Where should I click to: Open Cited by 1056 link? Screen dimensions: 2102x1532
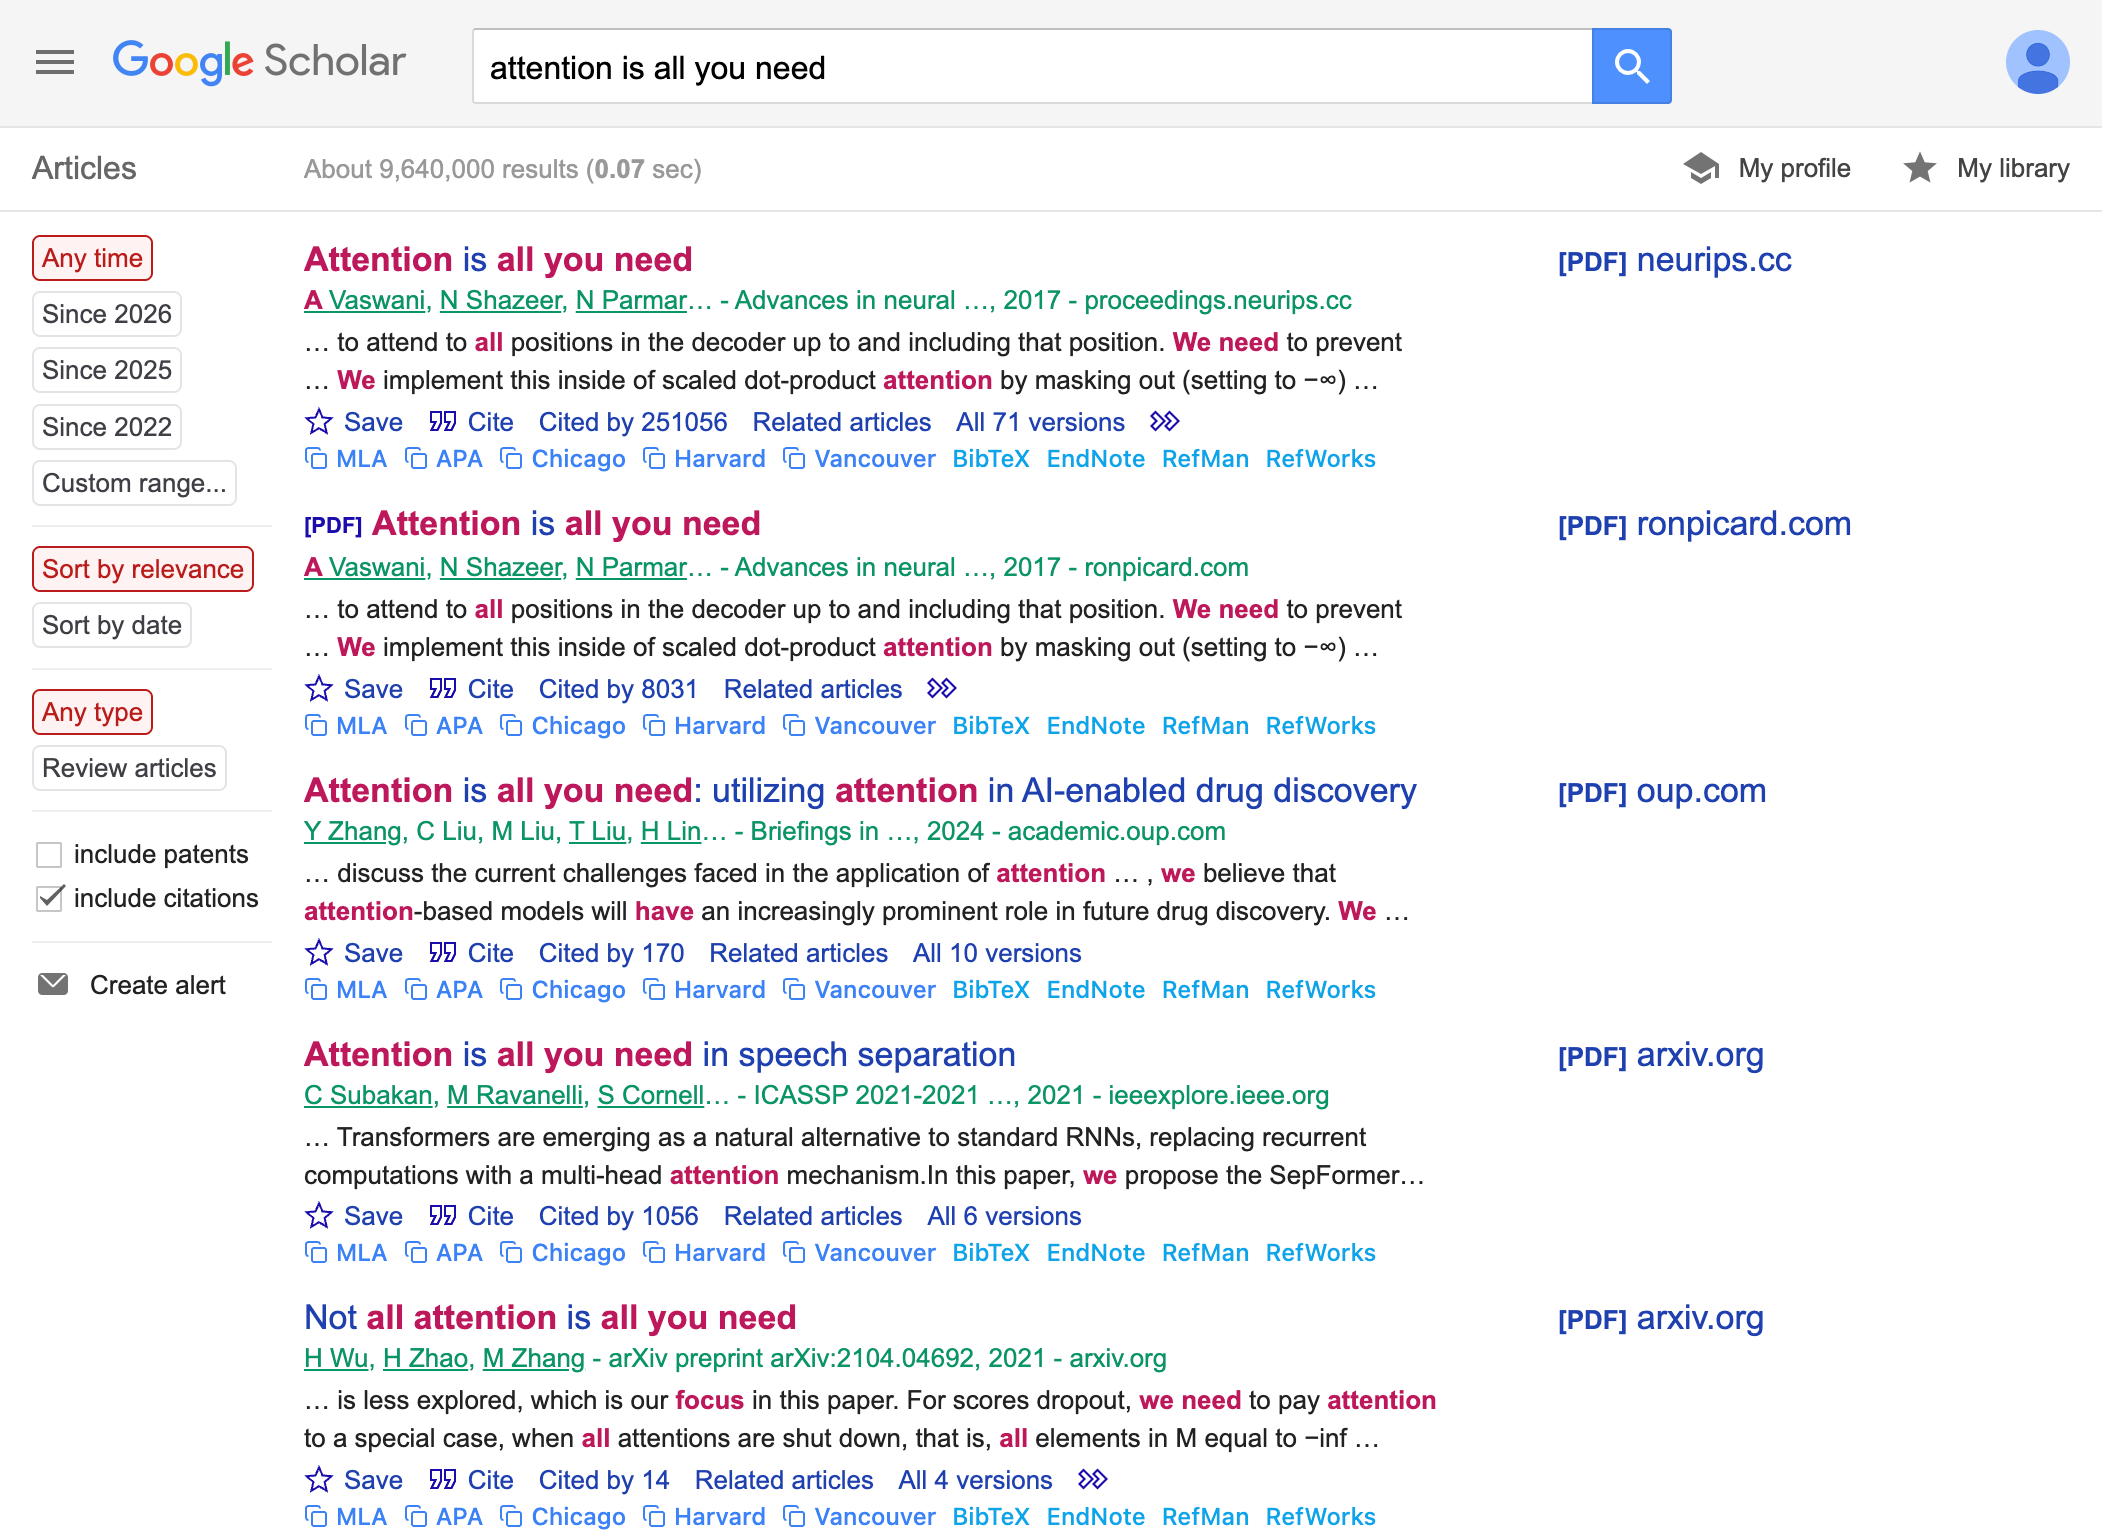[618, 1216]
